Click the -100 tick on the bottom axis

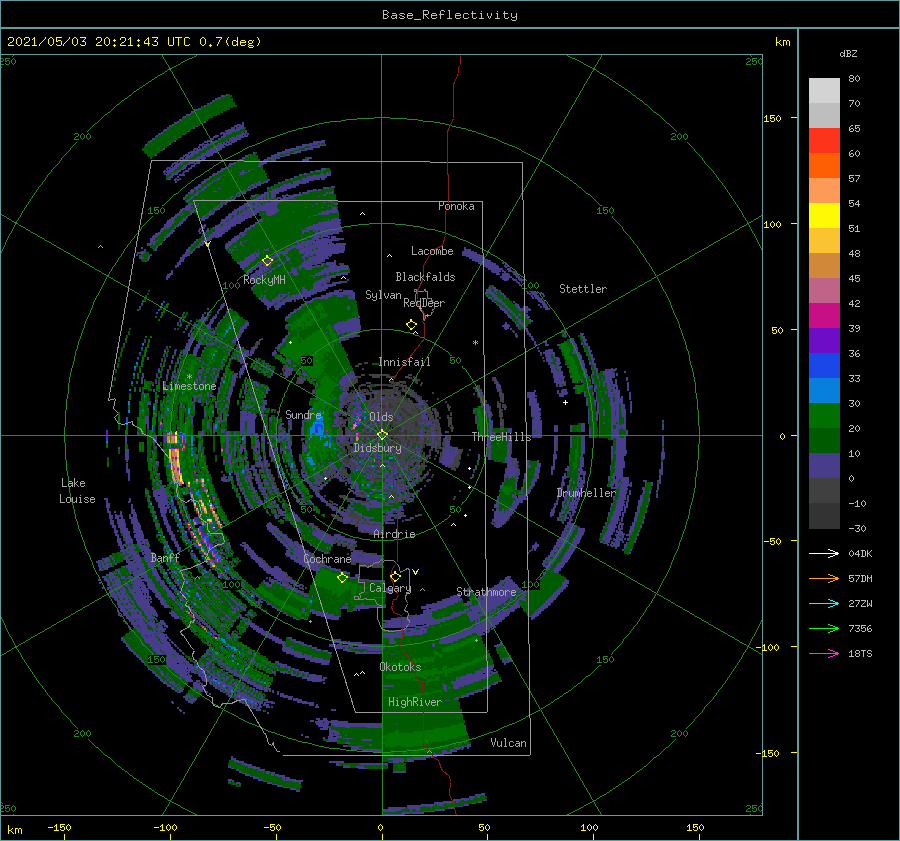165,827
